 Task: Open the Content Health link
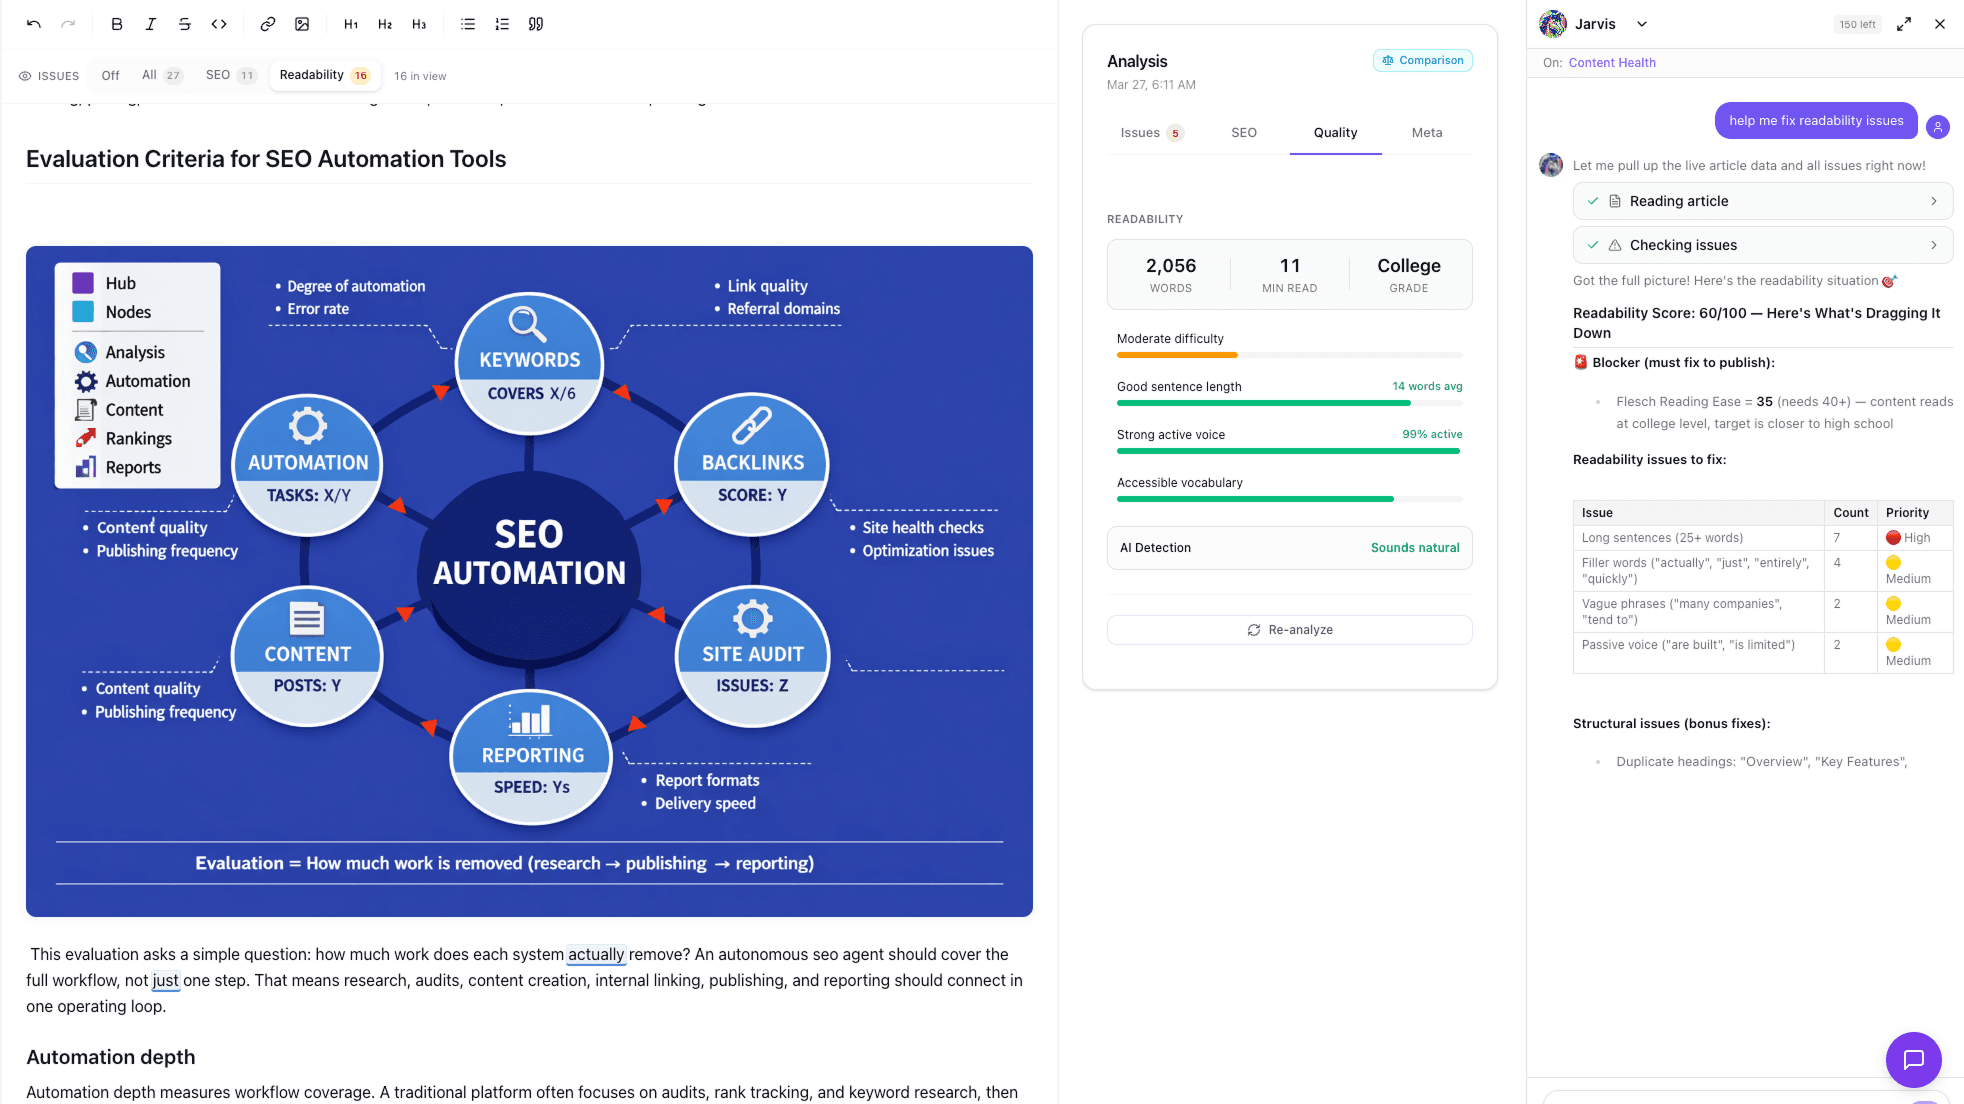coord(1612,62)
